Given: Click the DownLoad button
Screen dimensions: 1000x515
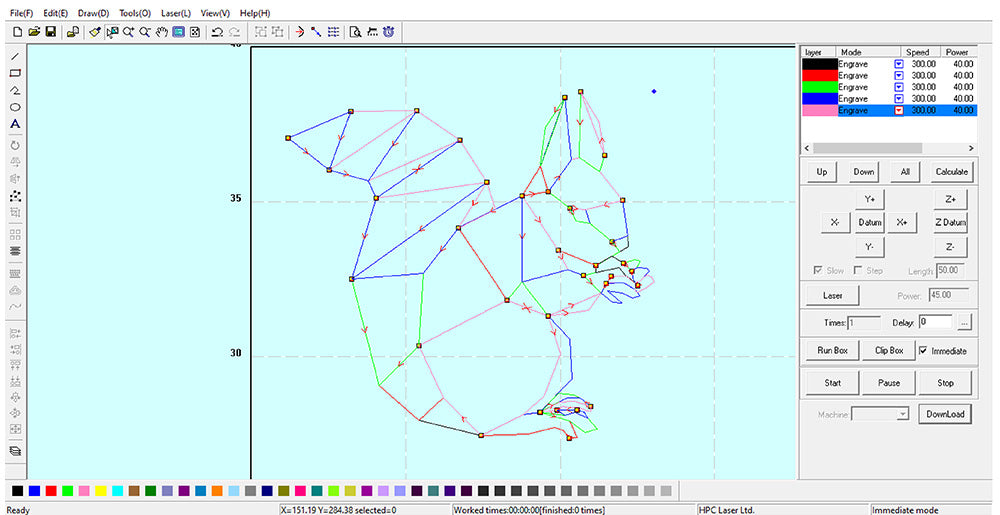Looking at the screenshot, I should (945, 414).
